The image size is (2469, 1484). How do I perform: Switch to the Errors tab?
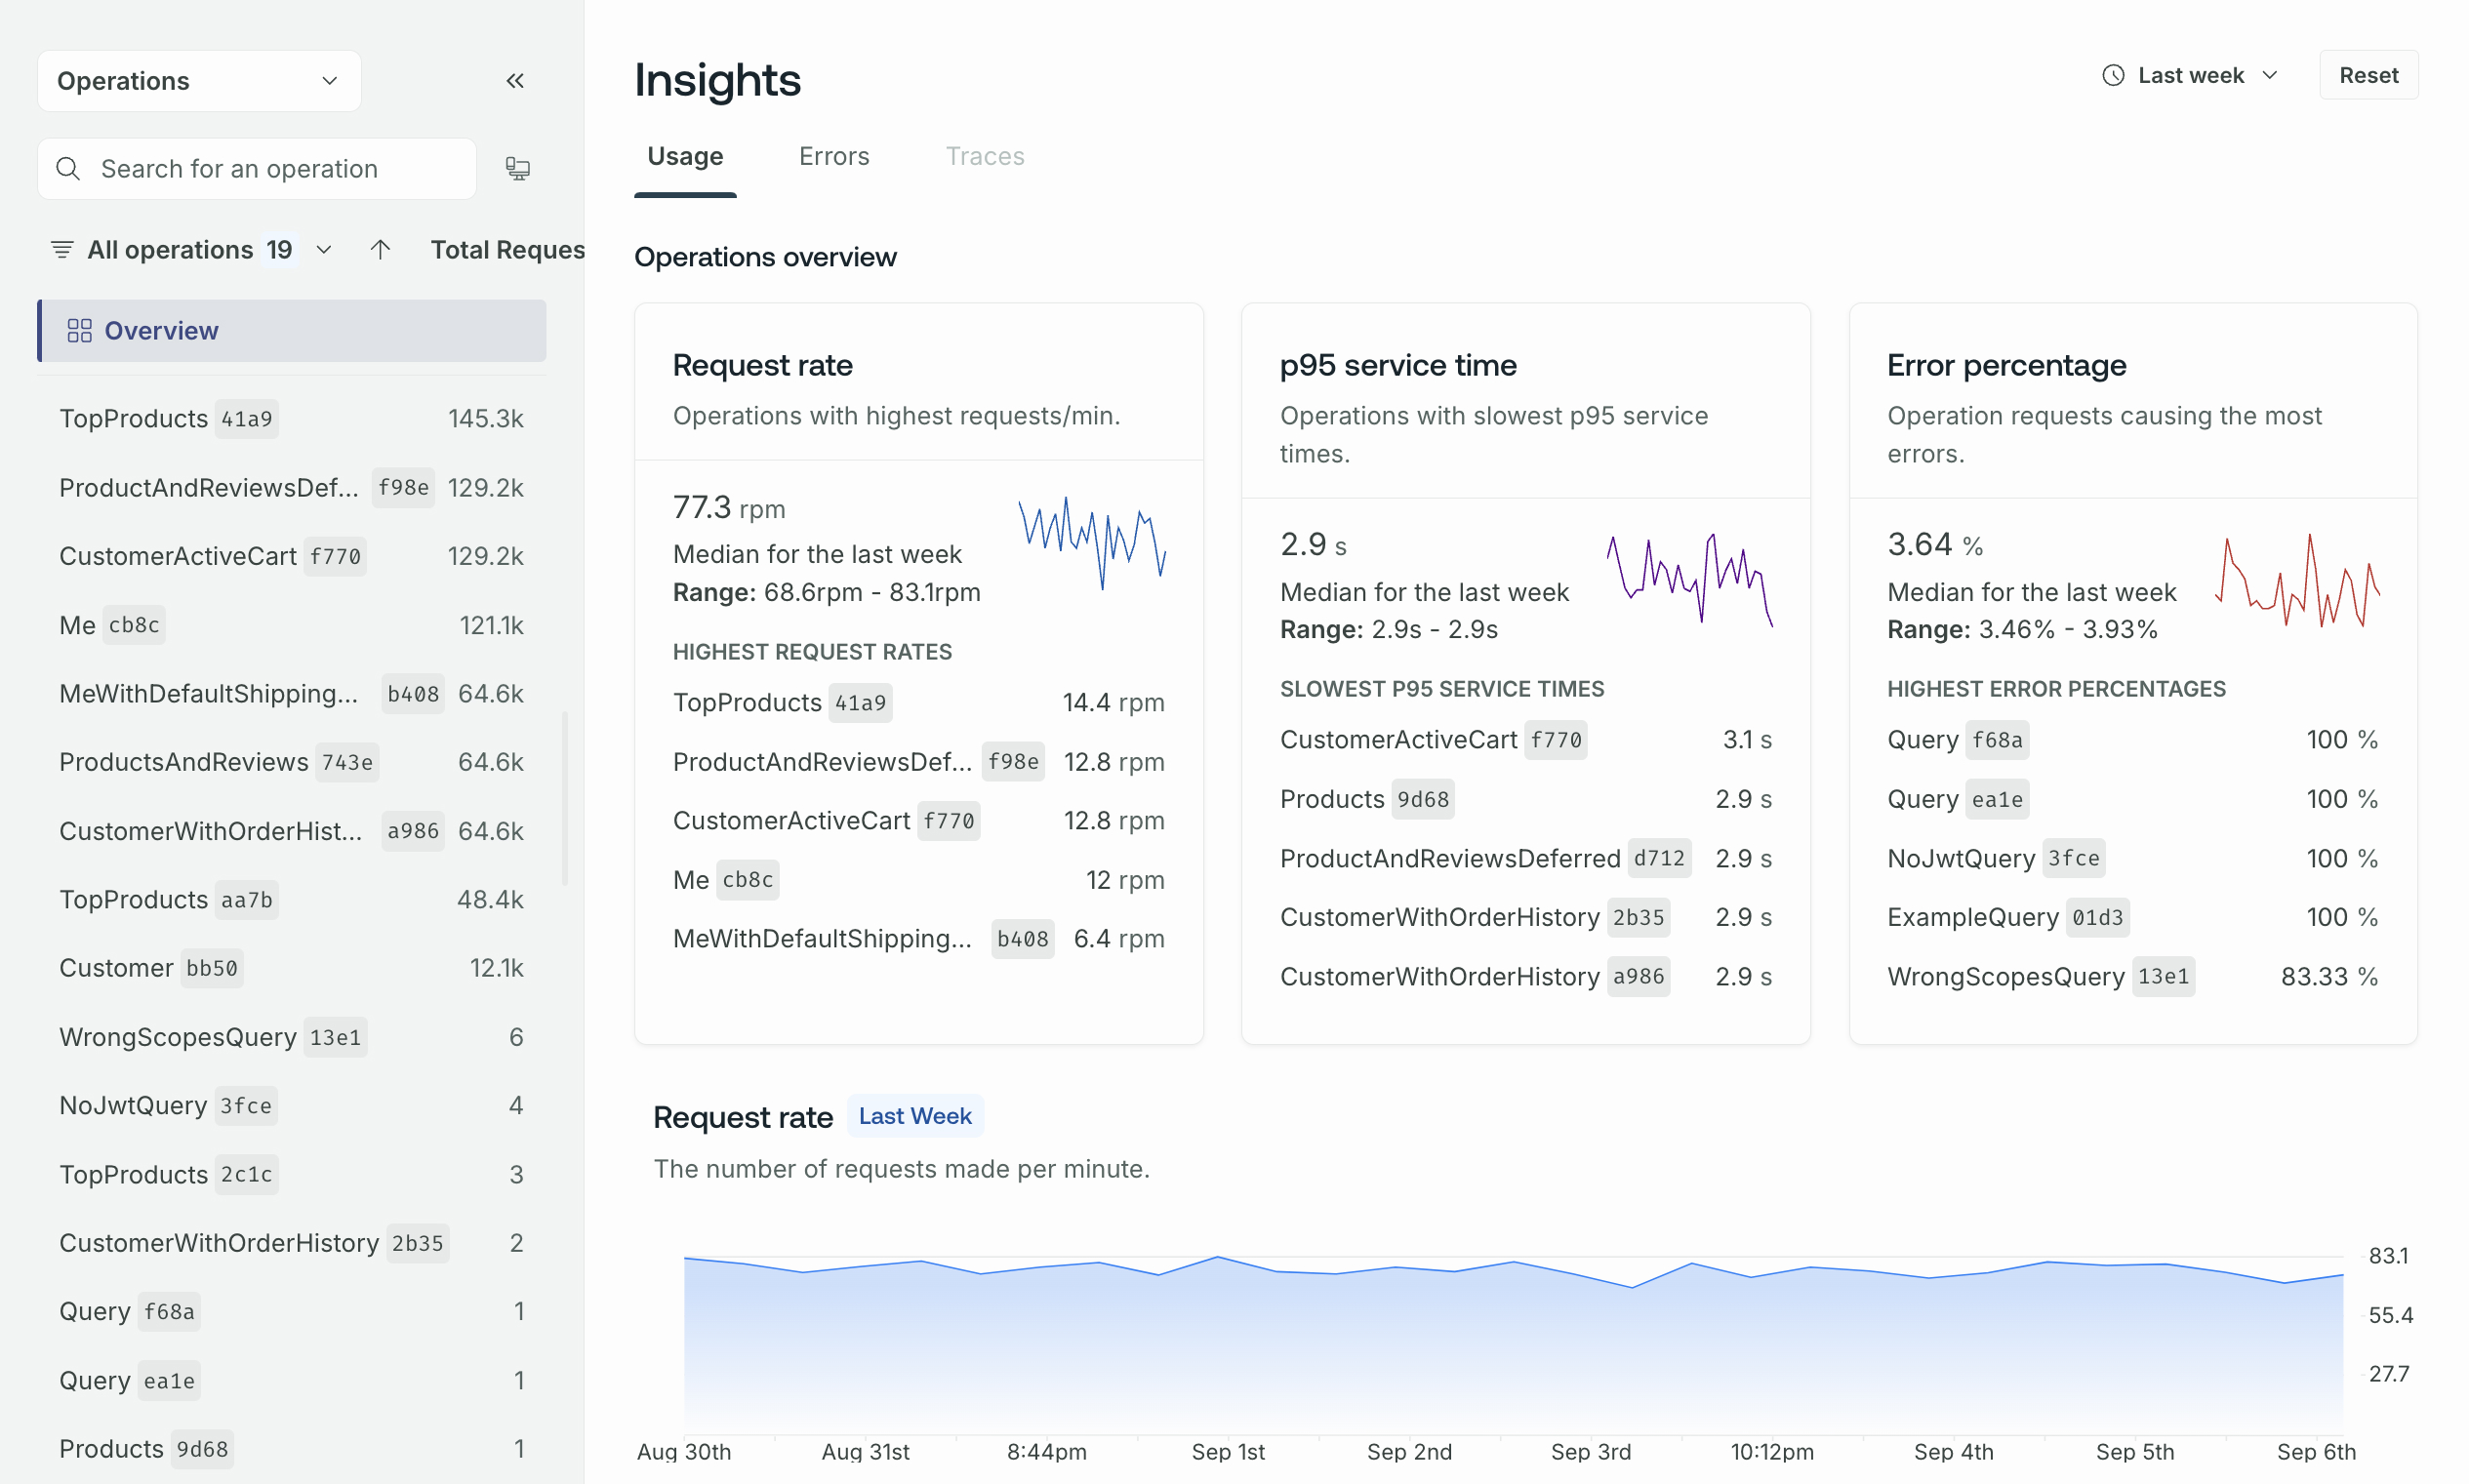click(x=834, y=156)
